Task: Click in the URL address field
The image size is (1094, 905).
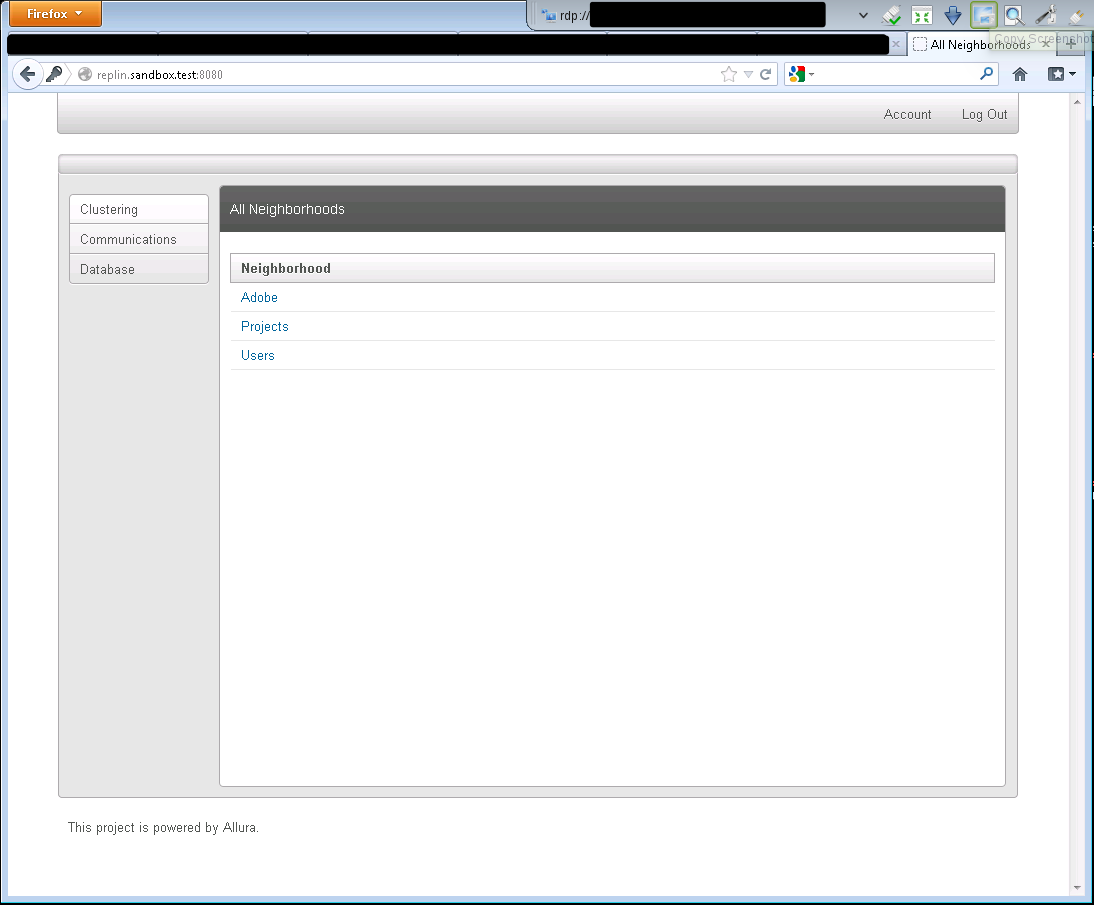Action: point(400,74)
